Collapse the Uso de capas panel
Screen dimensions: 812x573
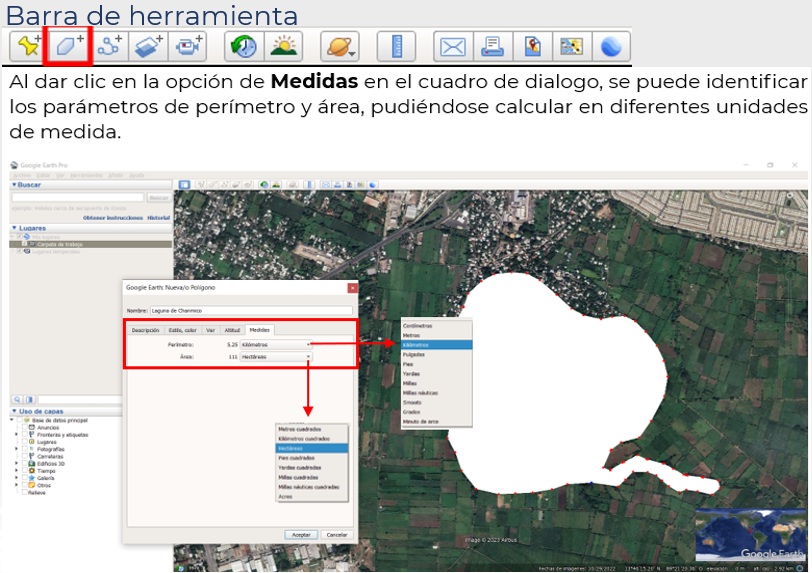tap(14, 412)
